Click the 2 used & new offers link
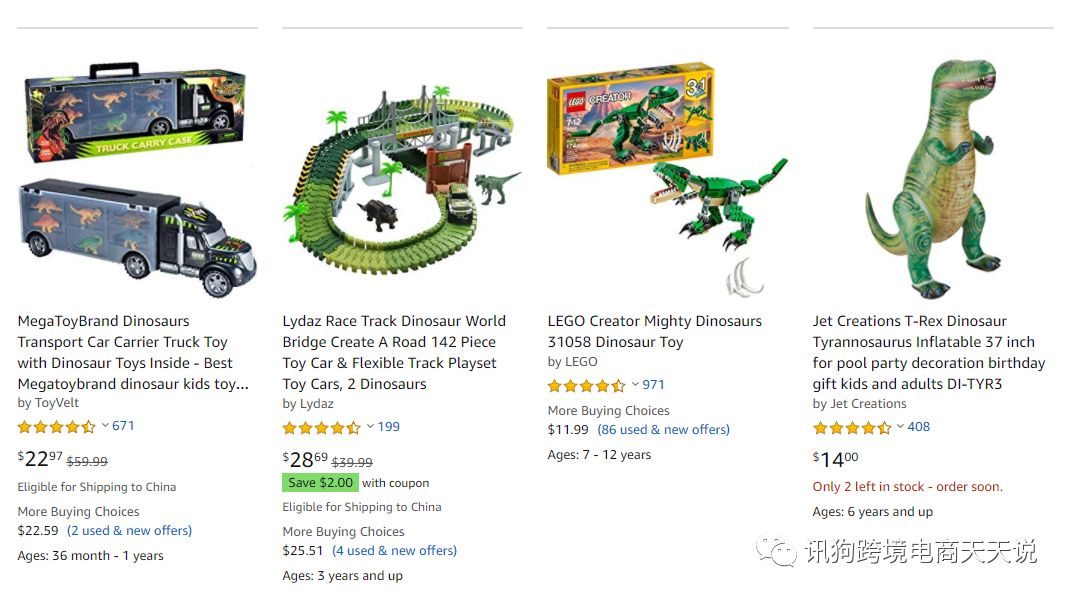The height and width of the screenshot is (598, 1072). click(129, 531)
